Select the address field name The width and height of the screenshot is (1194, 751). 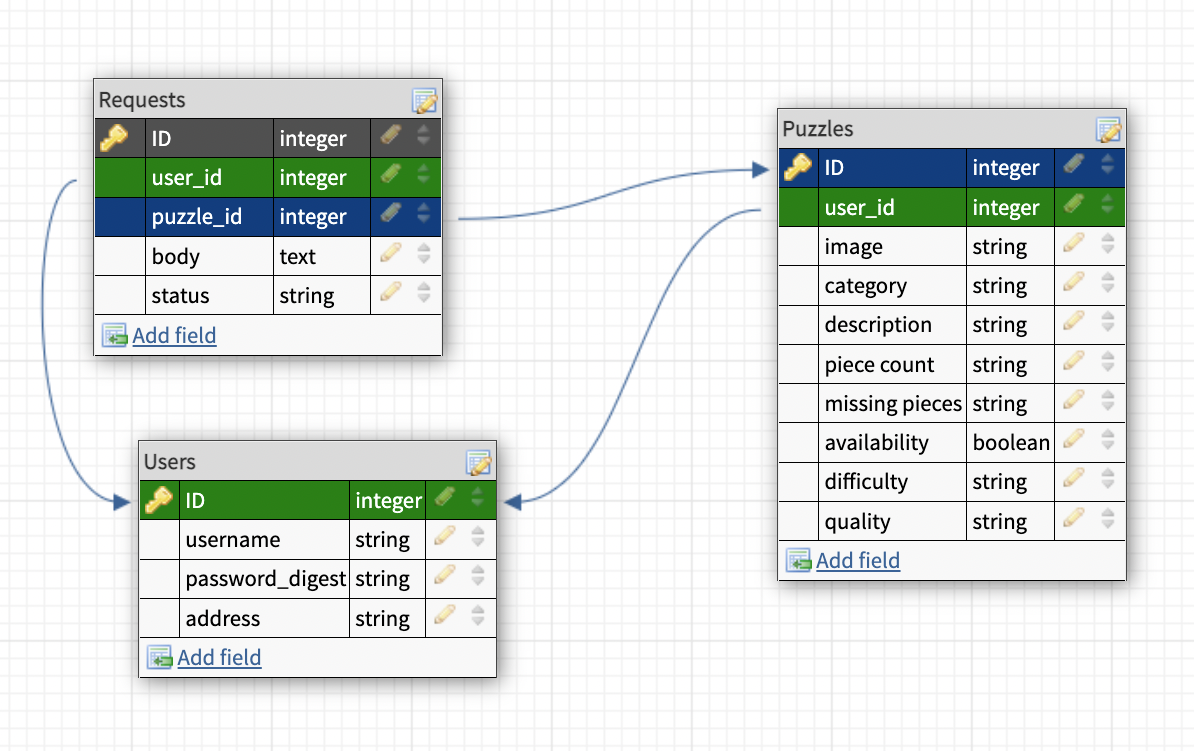coord(223,618)
